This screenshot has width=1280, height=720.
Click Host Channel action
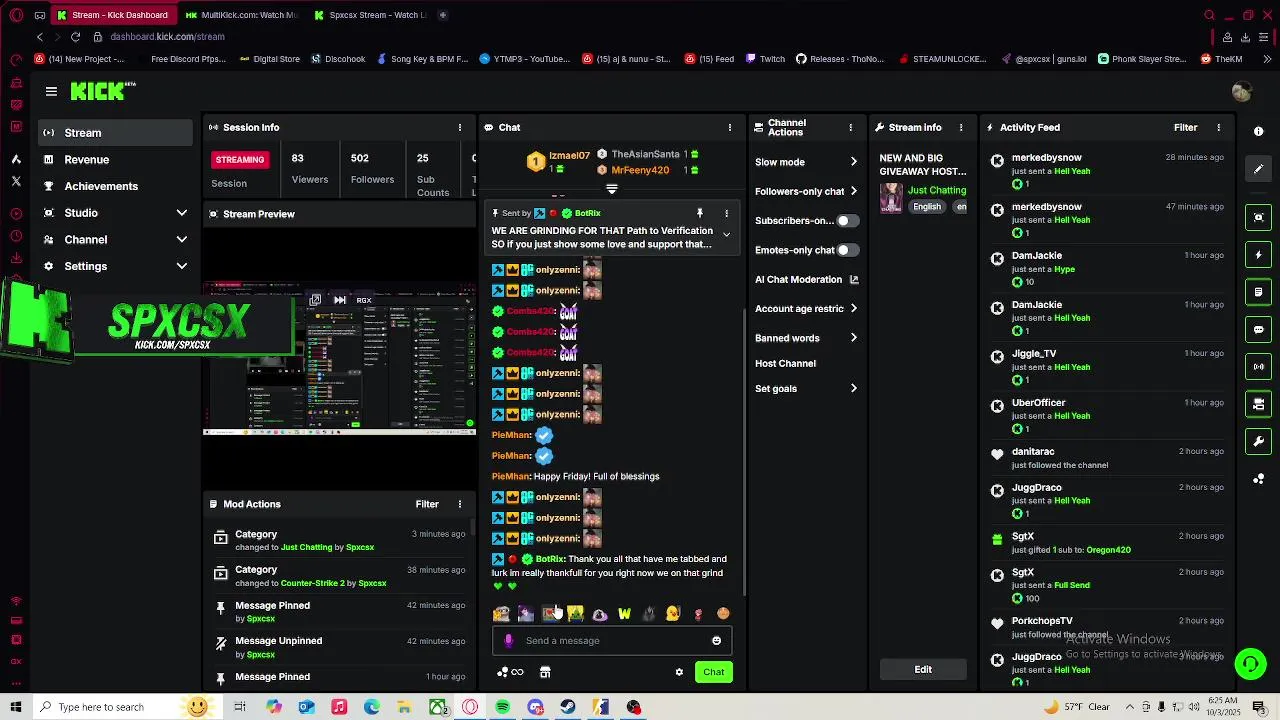[785, 364]
